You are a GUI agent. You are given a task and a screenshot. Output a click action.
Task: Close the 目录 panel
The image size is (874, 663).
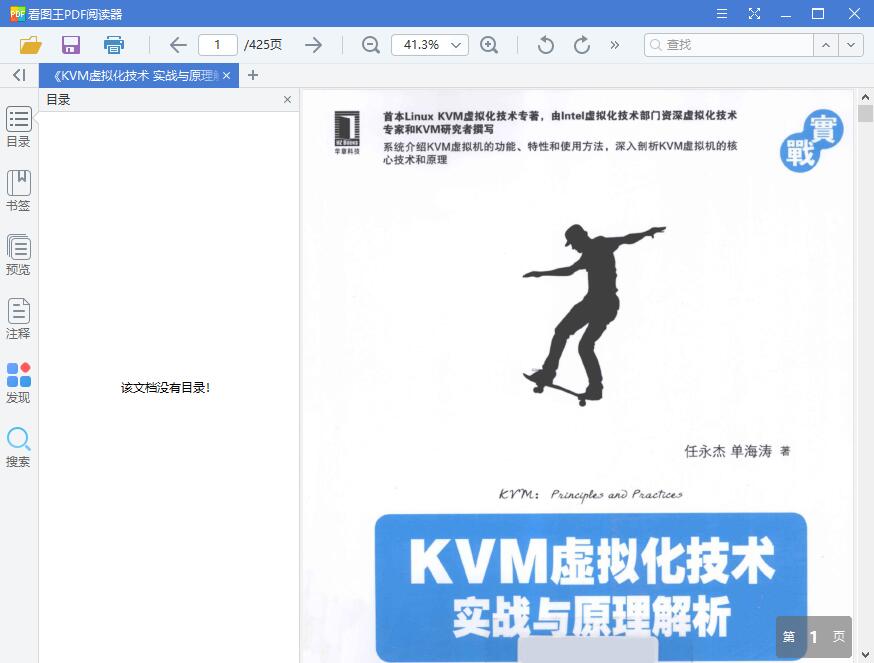(287, 99)
